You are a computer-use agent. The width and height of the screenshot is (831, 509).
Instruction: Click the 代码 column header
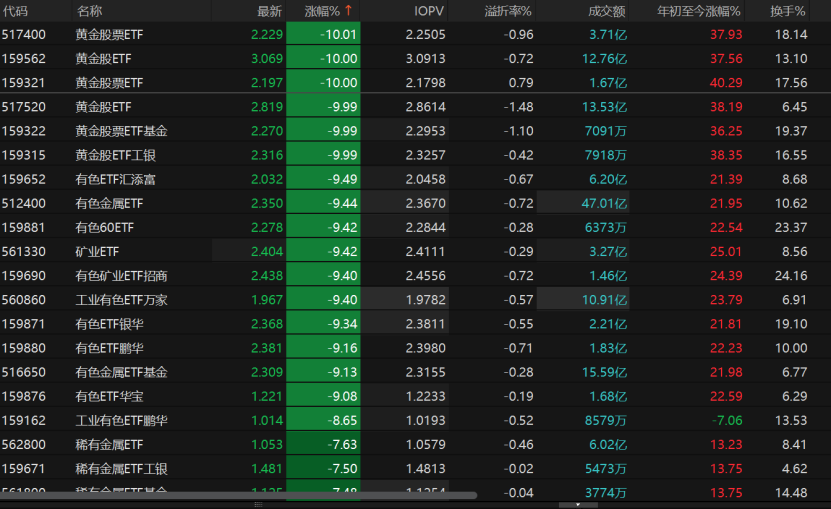[x=15, y=11]
